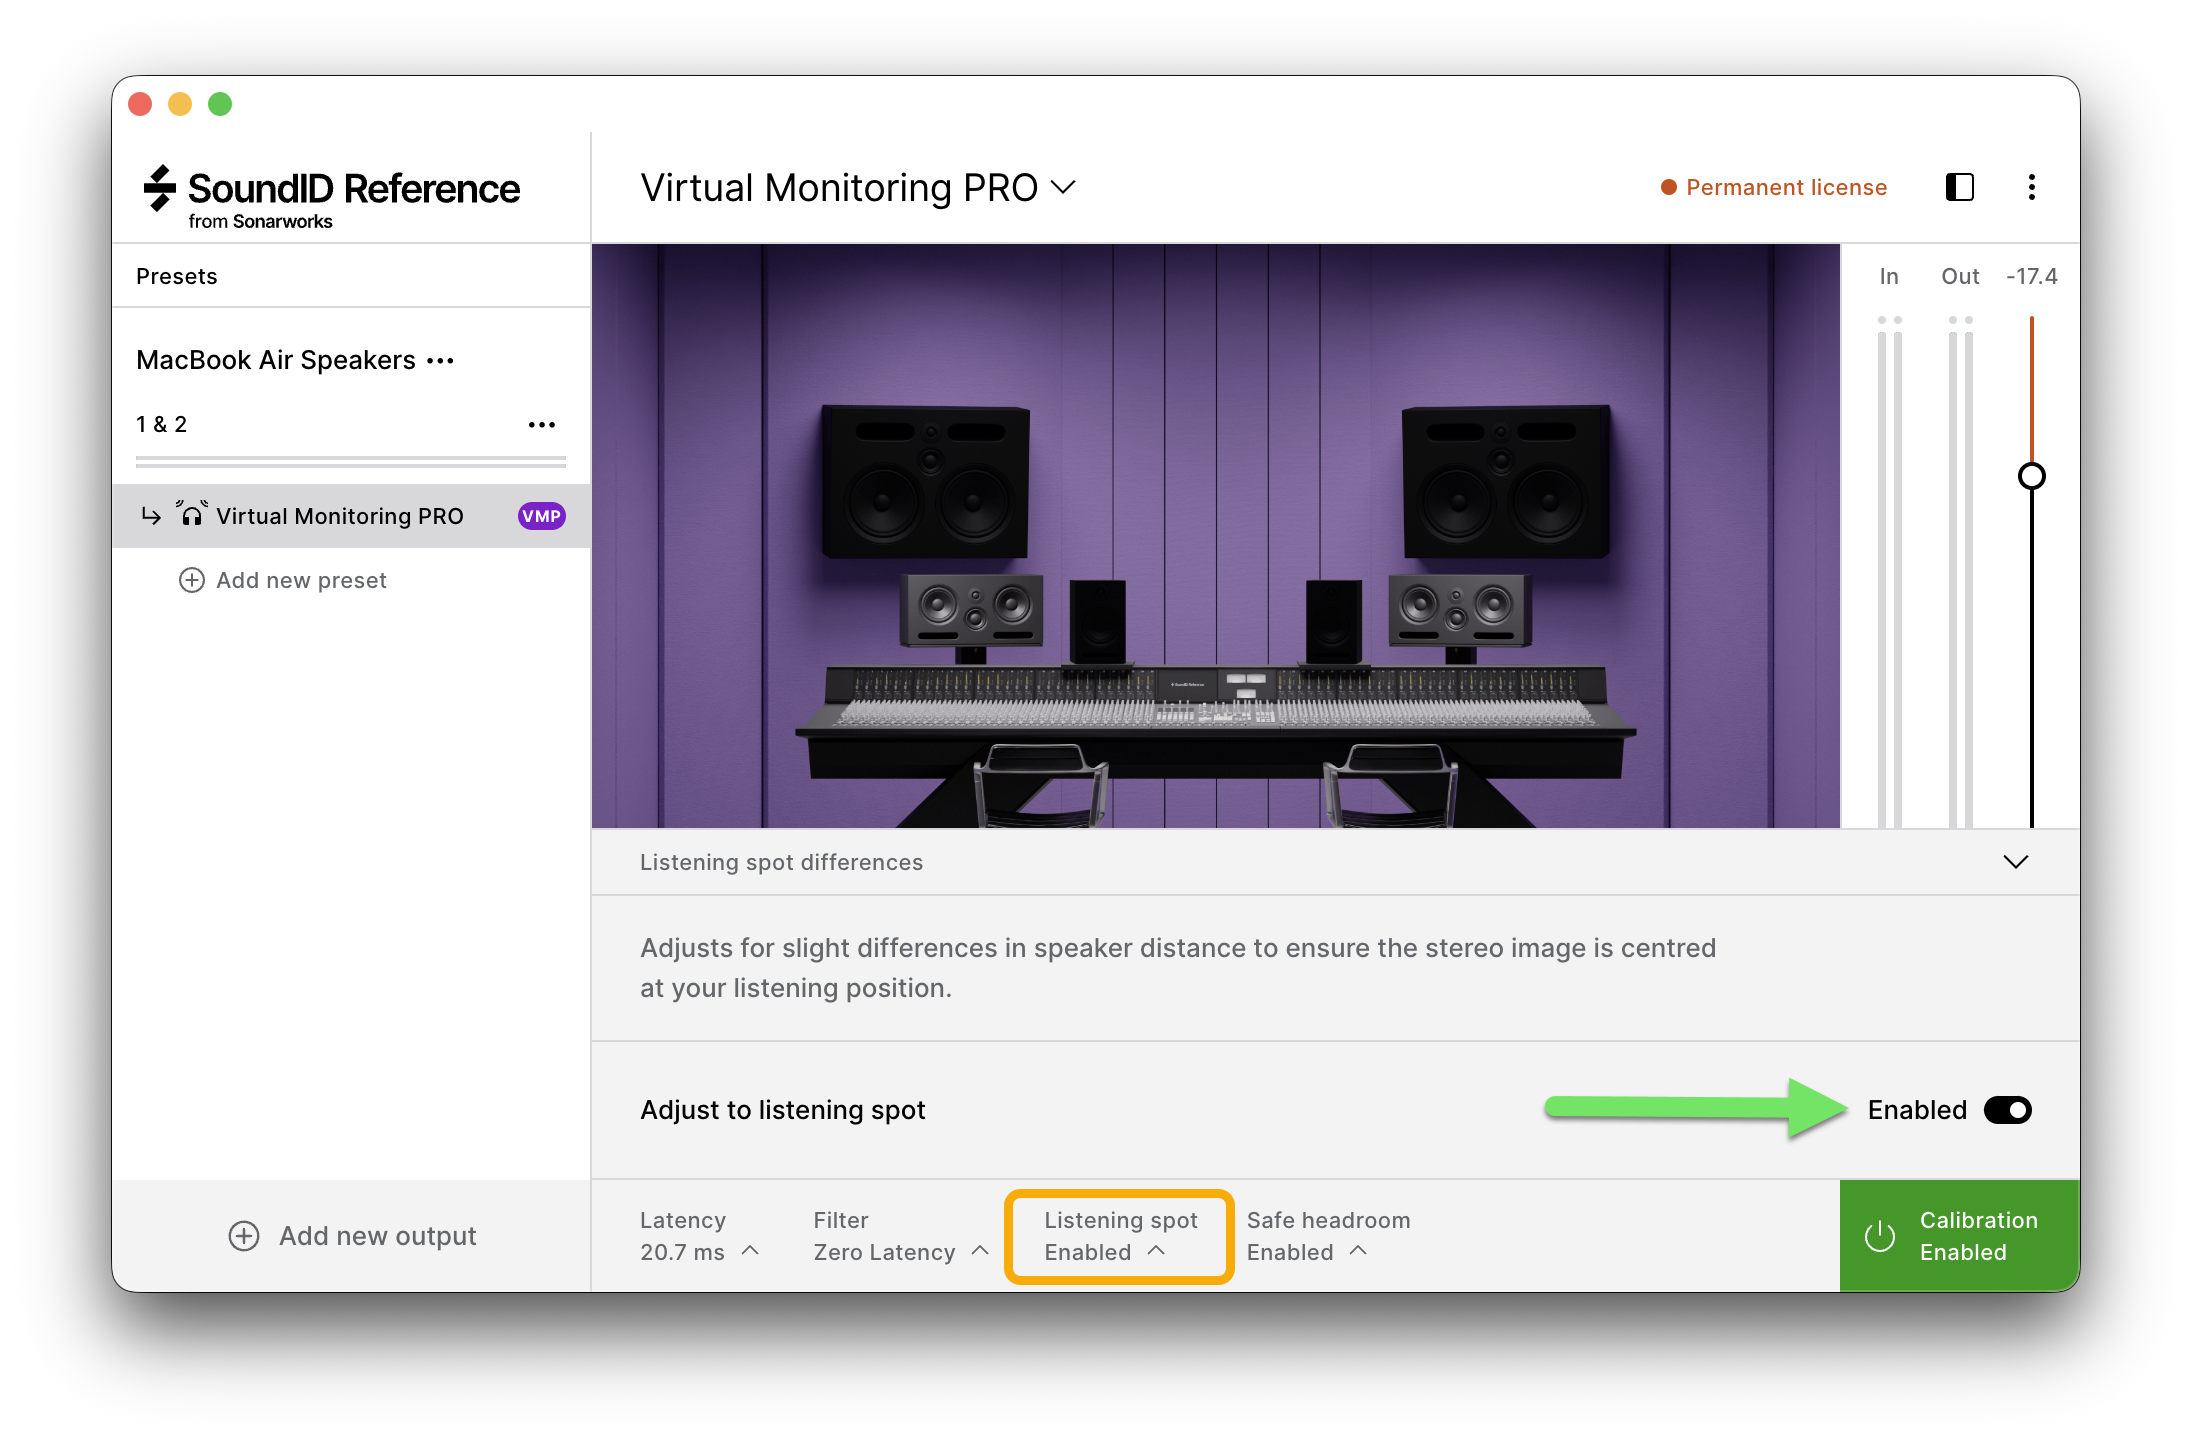The width and height of the screenshot is (2192, 1440).
Task: Click the Calibration power icon
Action: click(x=1880, y=1236)
